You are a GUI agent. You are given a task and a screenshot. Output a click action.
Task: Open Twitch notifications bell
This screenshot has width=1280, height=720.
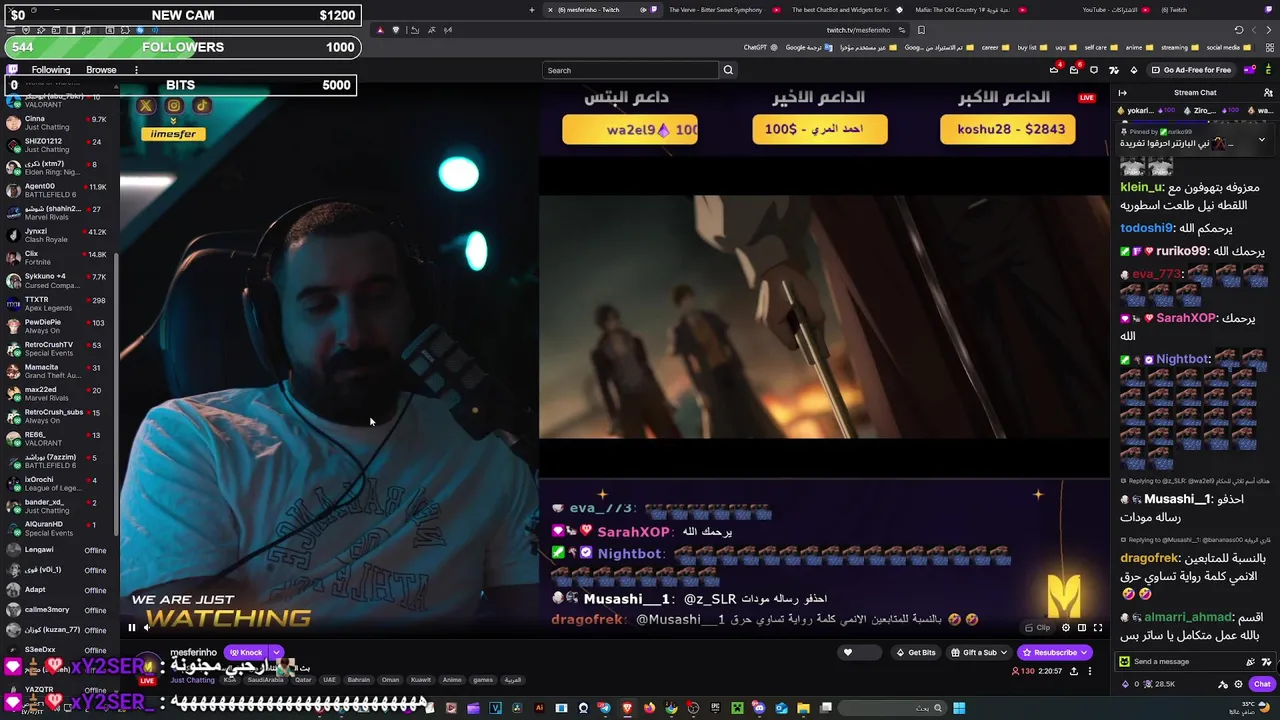tap(1074, 70)
